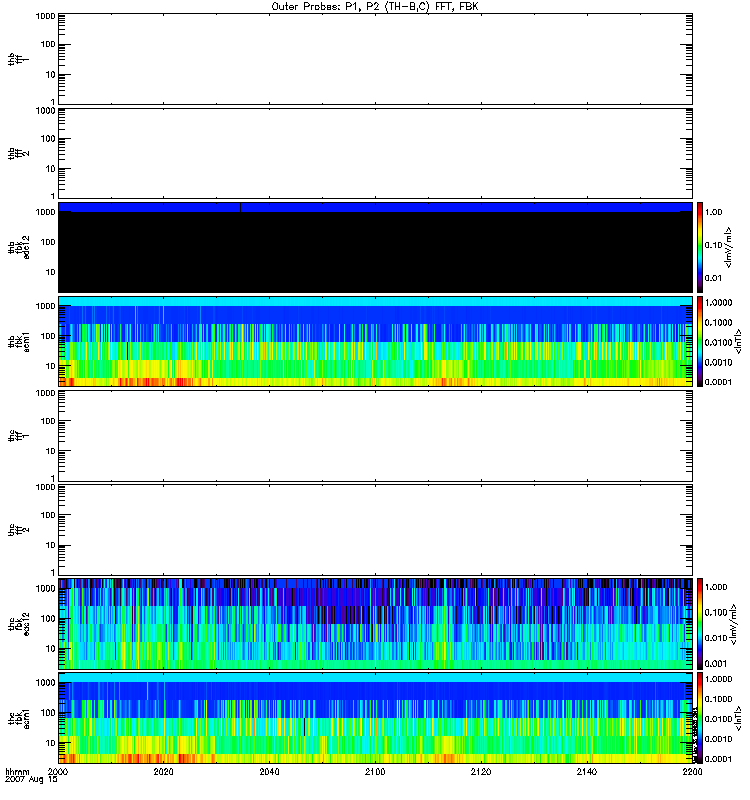Image resolution: width=750 pixels, height=800 pixels.
Task: Click '100' y-axis tick of thb edc12 panel
Action: (x=48, y=242)
